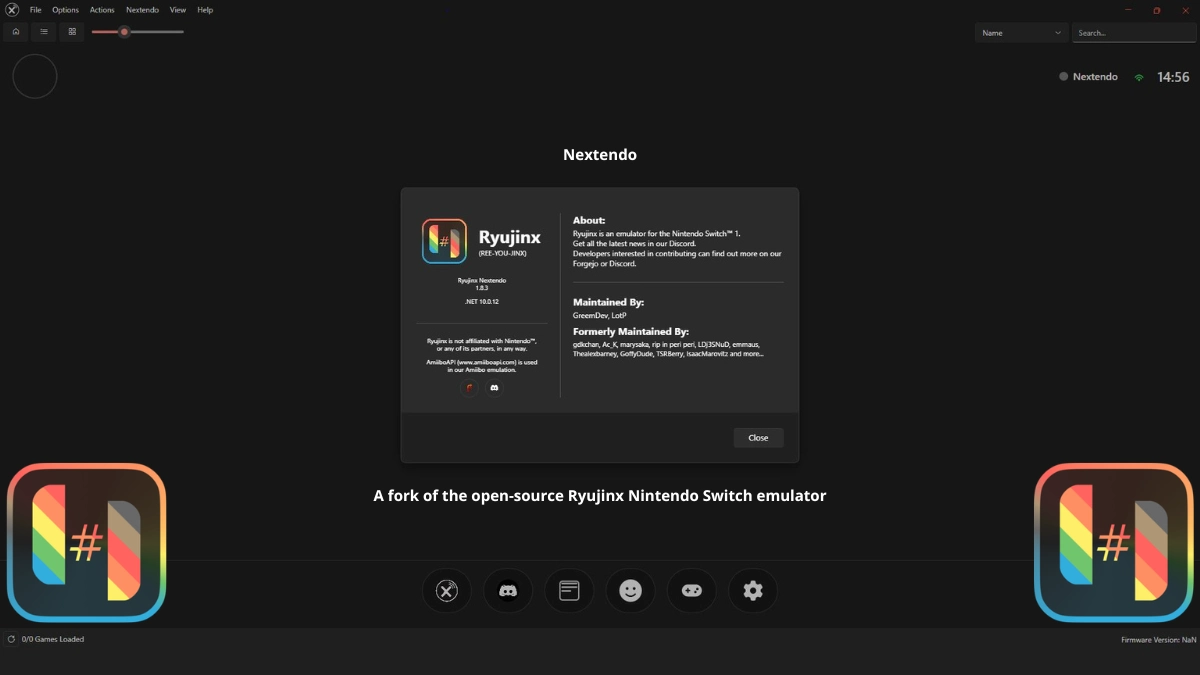Click the 'Formerly Maintained By:' heading
Screen dimensions: 1200x675
631,331
